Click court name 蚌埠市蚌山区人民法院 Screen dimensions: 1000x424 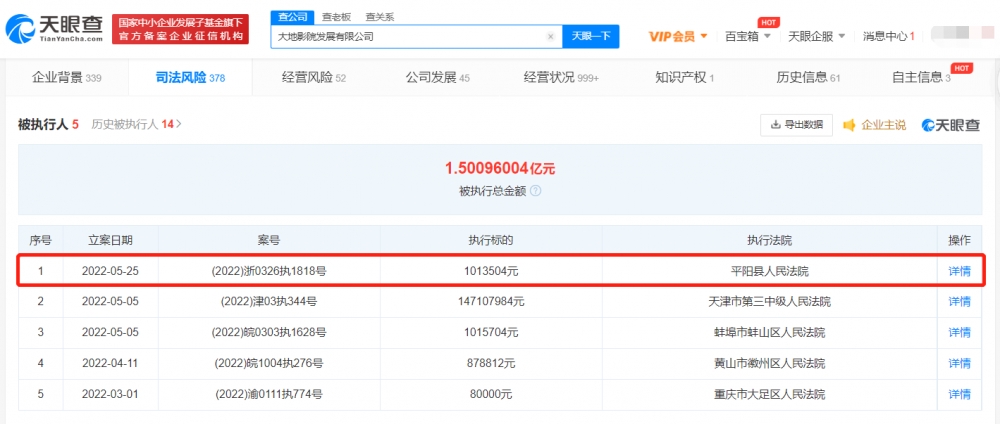pos(769,332)
